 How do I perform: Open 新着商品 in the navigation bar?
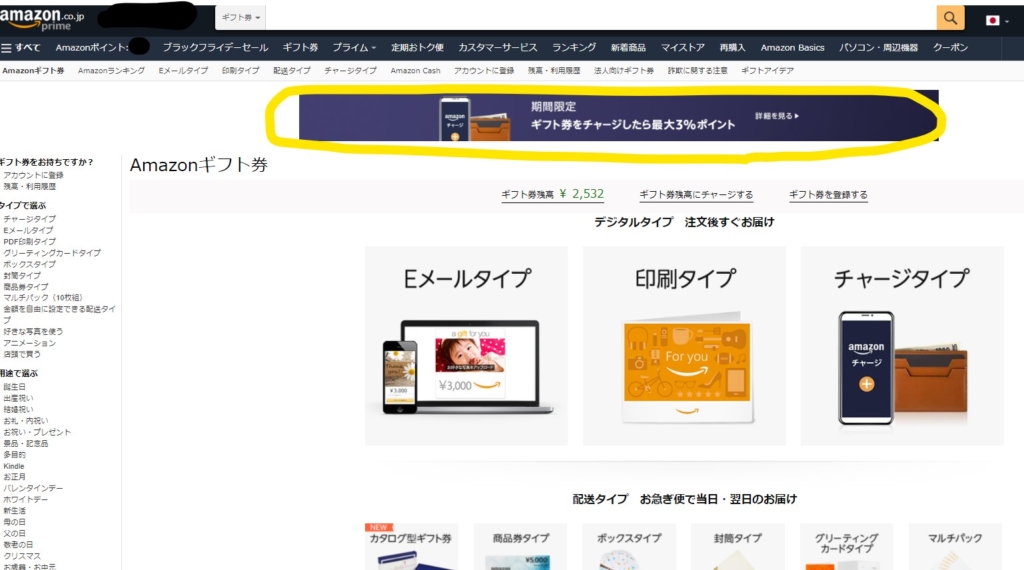628,48
